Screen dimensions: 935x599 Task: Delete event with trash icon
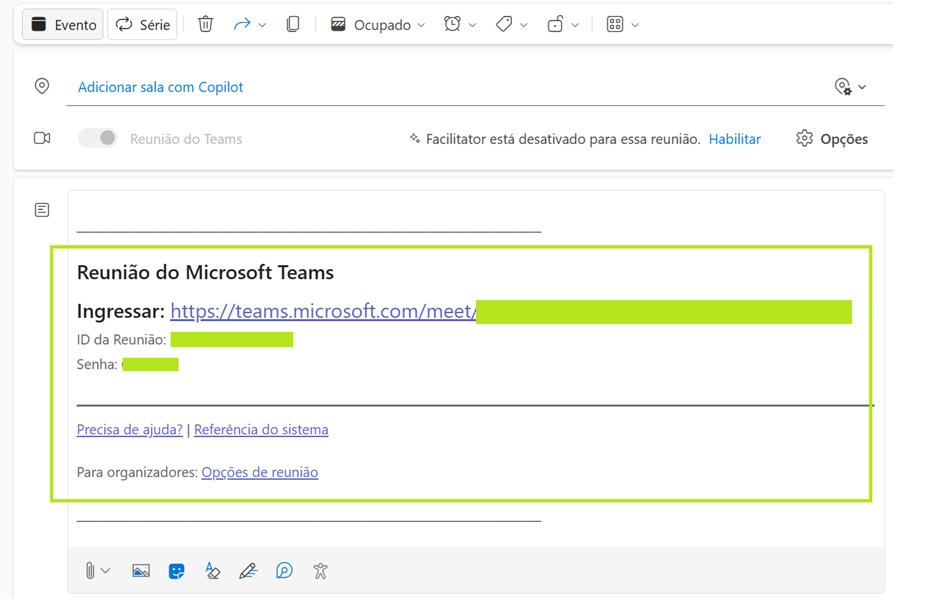pos(205,24)
